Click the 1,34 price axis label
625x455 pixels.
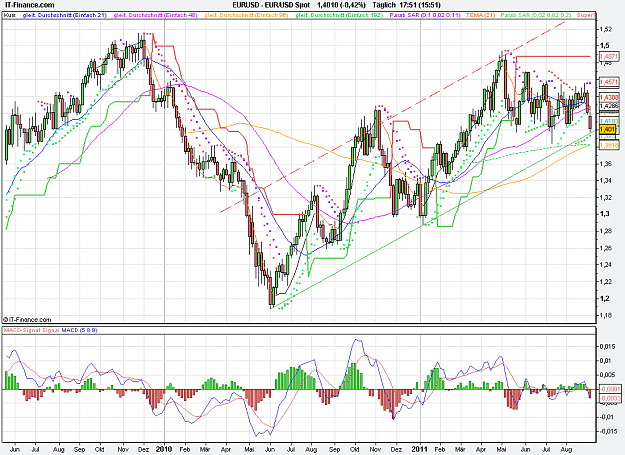(605, 180)
